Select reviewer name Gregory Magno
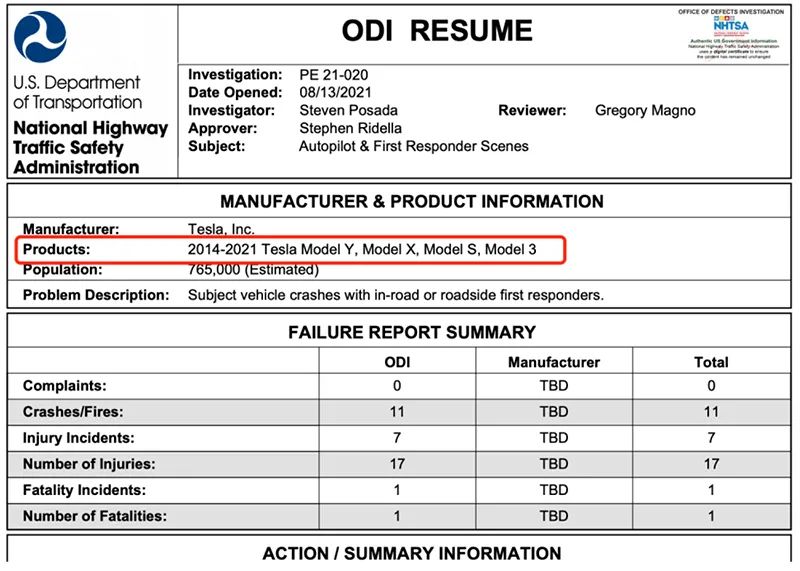This screenshot has width=800, height=571. click(x=645, y=110)
